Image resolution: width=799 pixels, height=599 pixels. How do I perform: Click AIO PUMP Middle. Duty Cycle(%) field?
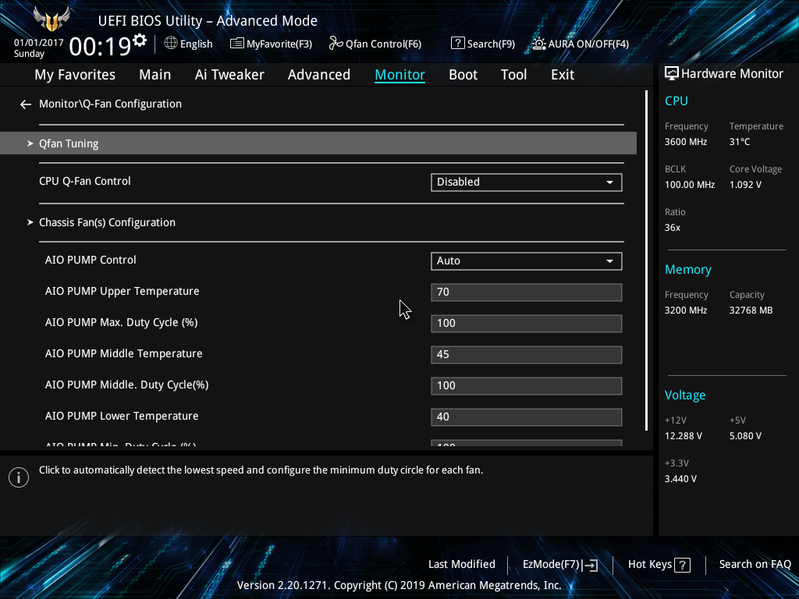coord(526,386)
